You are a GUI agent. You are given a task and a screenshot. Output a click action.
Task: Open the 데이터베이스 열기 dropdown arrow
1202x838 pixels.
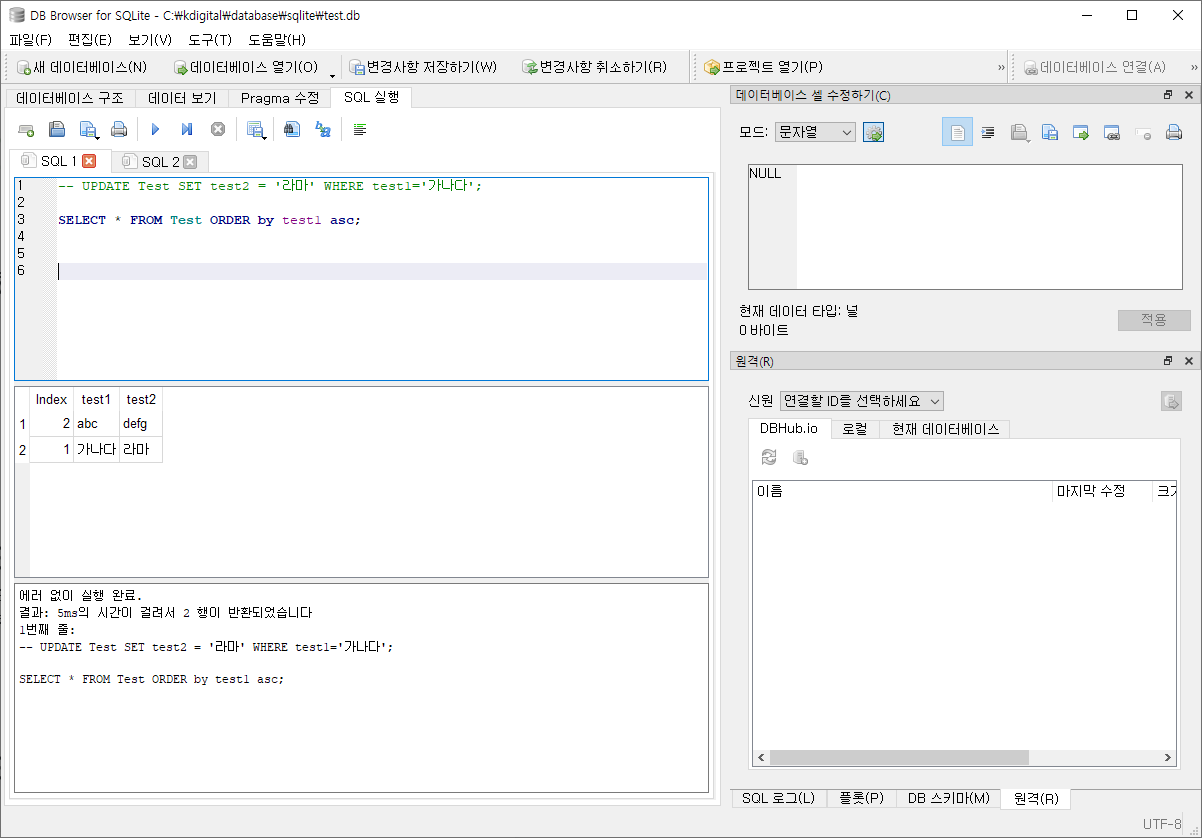click(332, 75)
